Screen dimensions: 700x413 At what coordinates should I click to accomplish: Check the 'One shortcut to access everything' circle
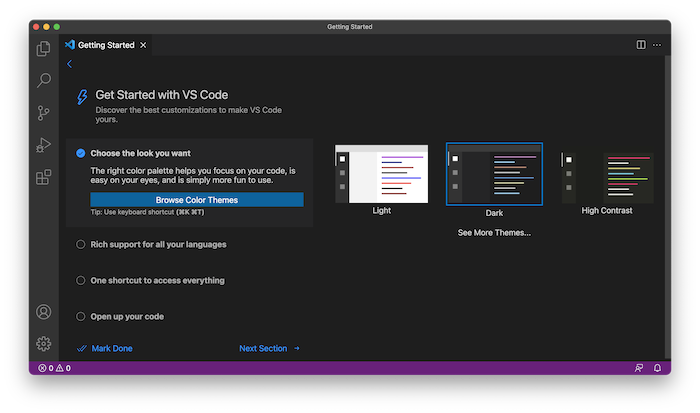(80, 280)
